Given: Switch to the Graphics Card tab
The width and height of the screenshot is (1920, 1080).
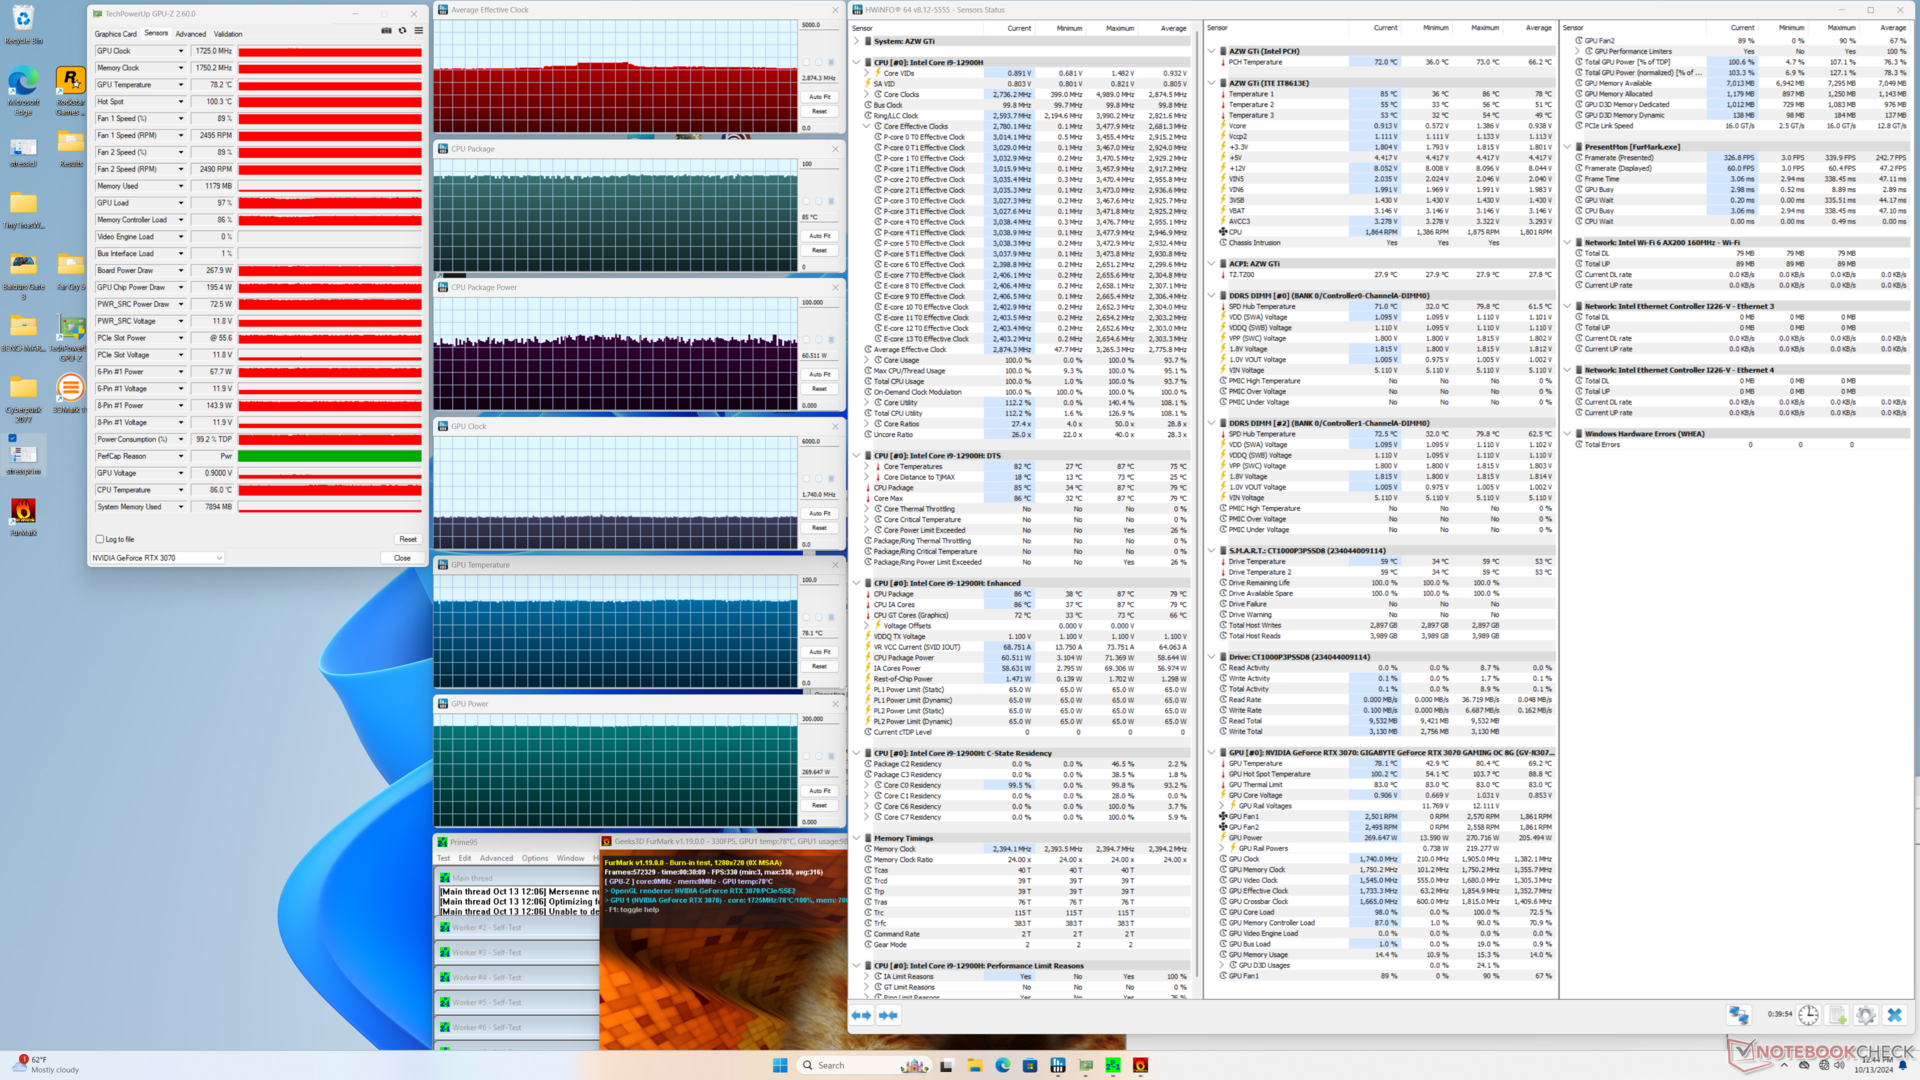Looking at the screenshot, I should click(x=116, y=34).
